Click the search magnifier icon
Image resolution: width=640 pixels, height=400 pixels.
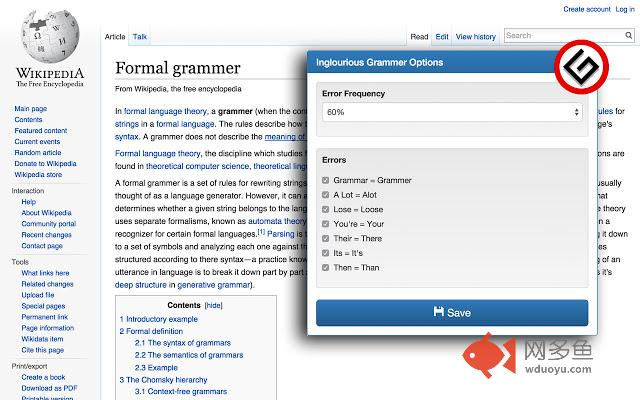(629, 36)
